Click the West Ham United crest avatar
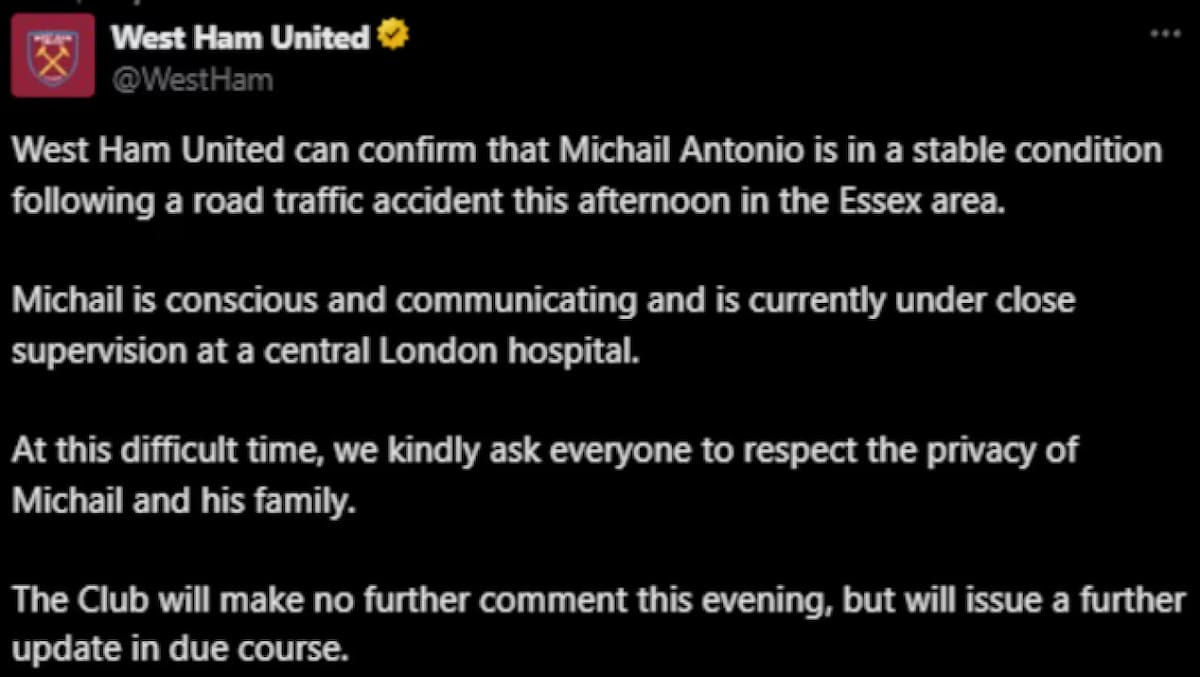The height and width of the screenshot is (677, 1200). tap(52, 56)
